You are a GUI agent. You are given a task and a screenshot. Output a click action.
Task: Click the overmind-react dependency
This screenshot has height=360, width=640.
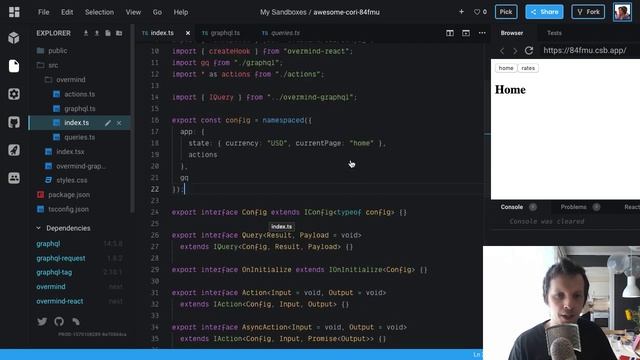pyautogui.click(x=60, y=301)
